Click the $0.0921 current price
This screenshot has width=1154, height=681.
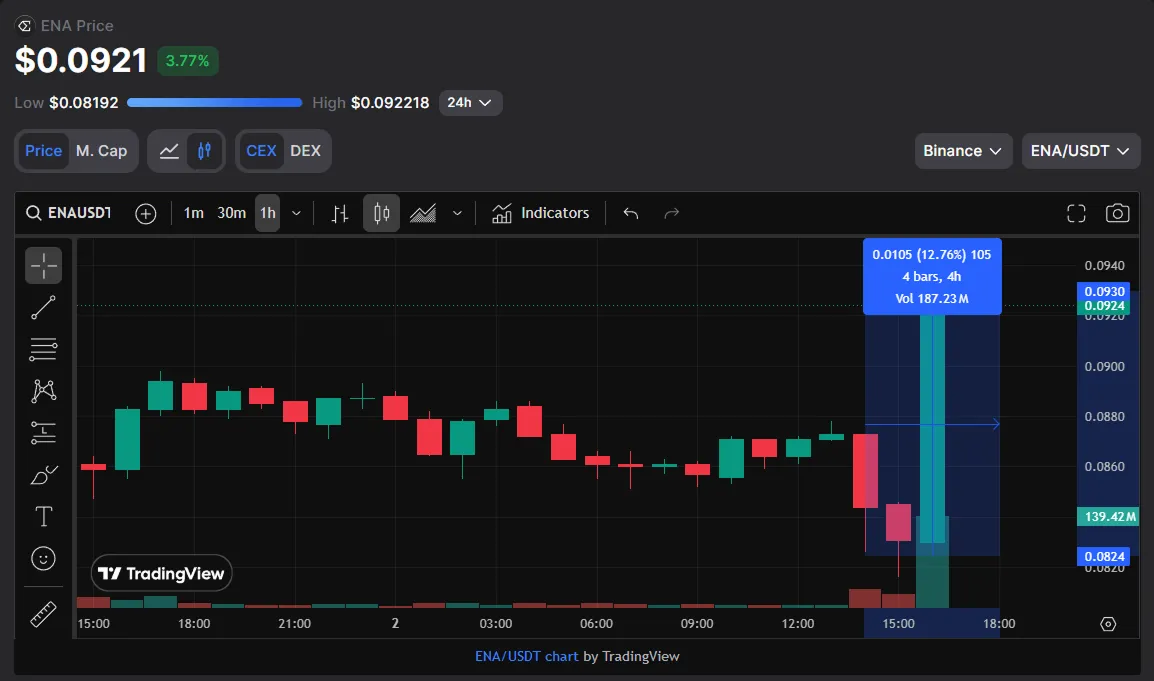click(81, 60)
